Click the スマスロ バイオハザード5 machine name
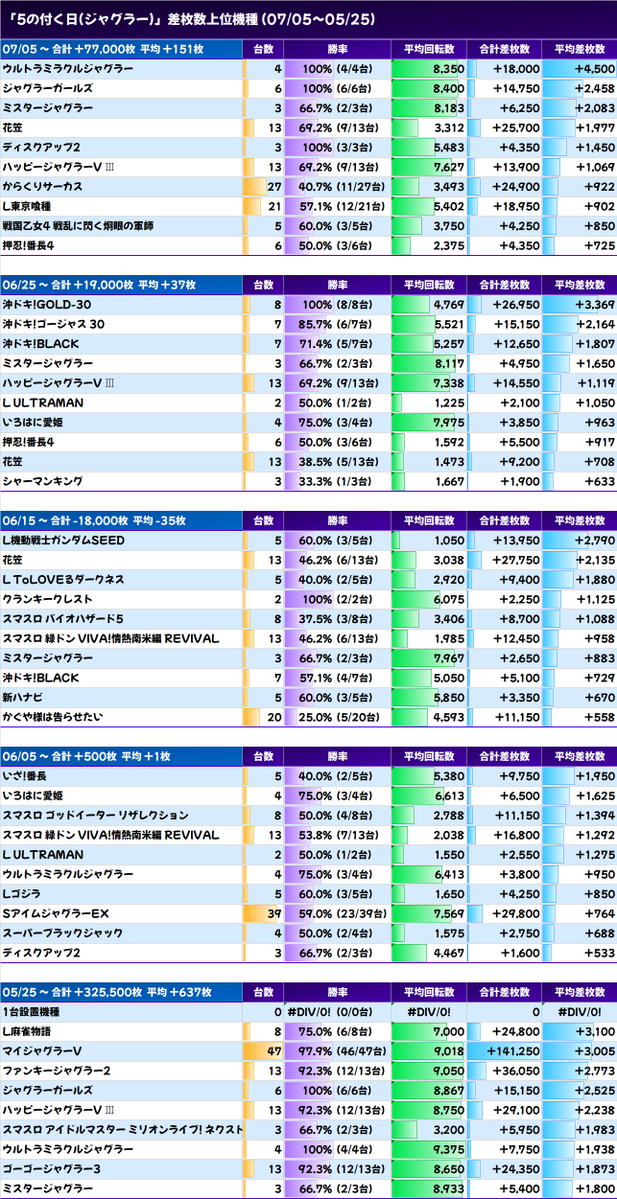The image size is (617, 1199). click(63, 619)
